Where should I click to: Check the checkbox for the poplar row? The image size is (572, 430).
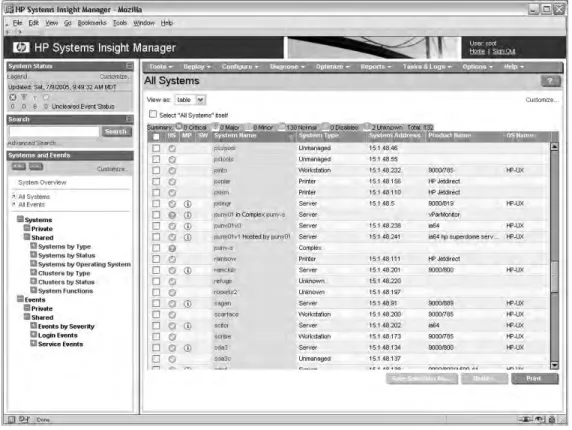coord(156,181)
